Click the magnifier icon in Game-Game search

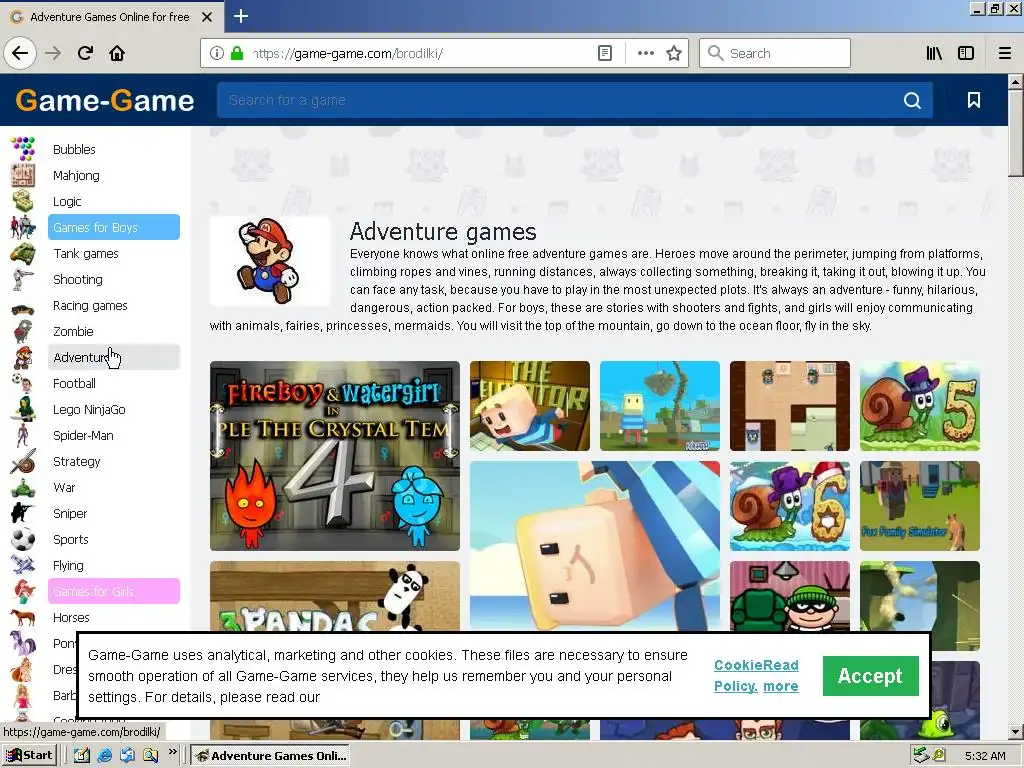tap(912, 100)
